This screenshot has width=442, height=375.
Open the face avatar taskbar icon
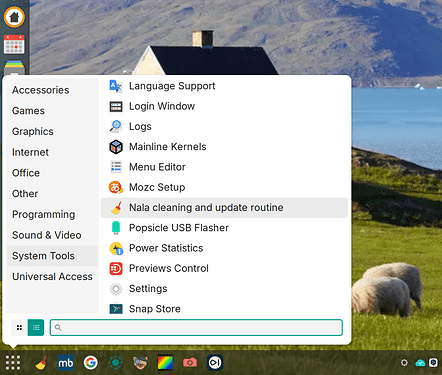pyautogui.click(x=140, y=363)
